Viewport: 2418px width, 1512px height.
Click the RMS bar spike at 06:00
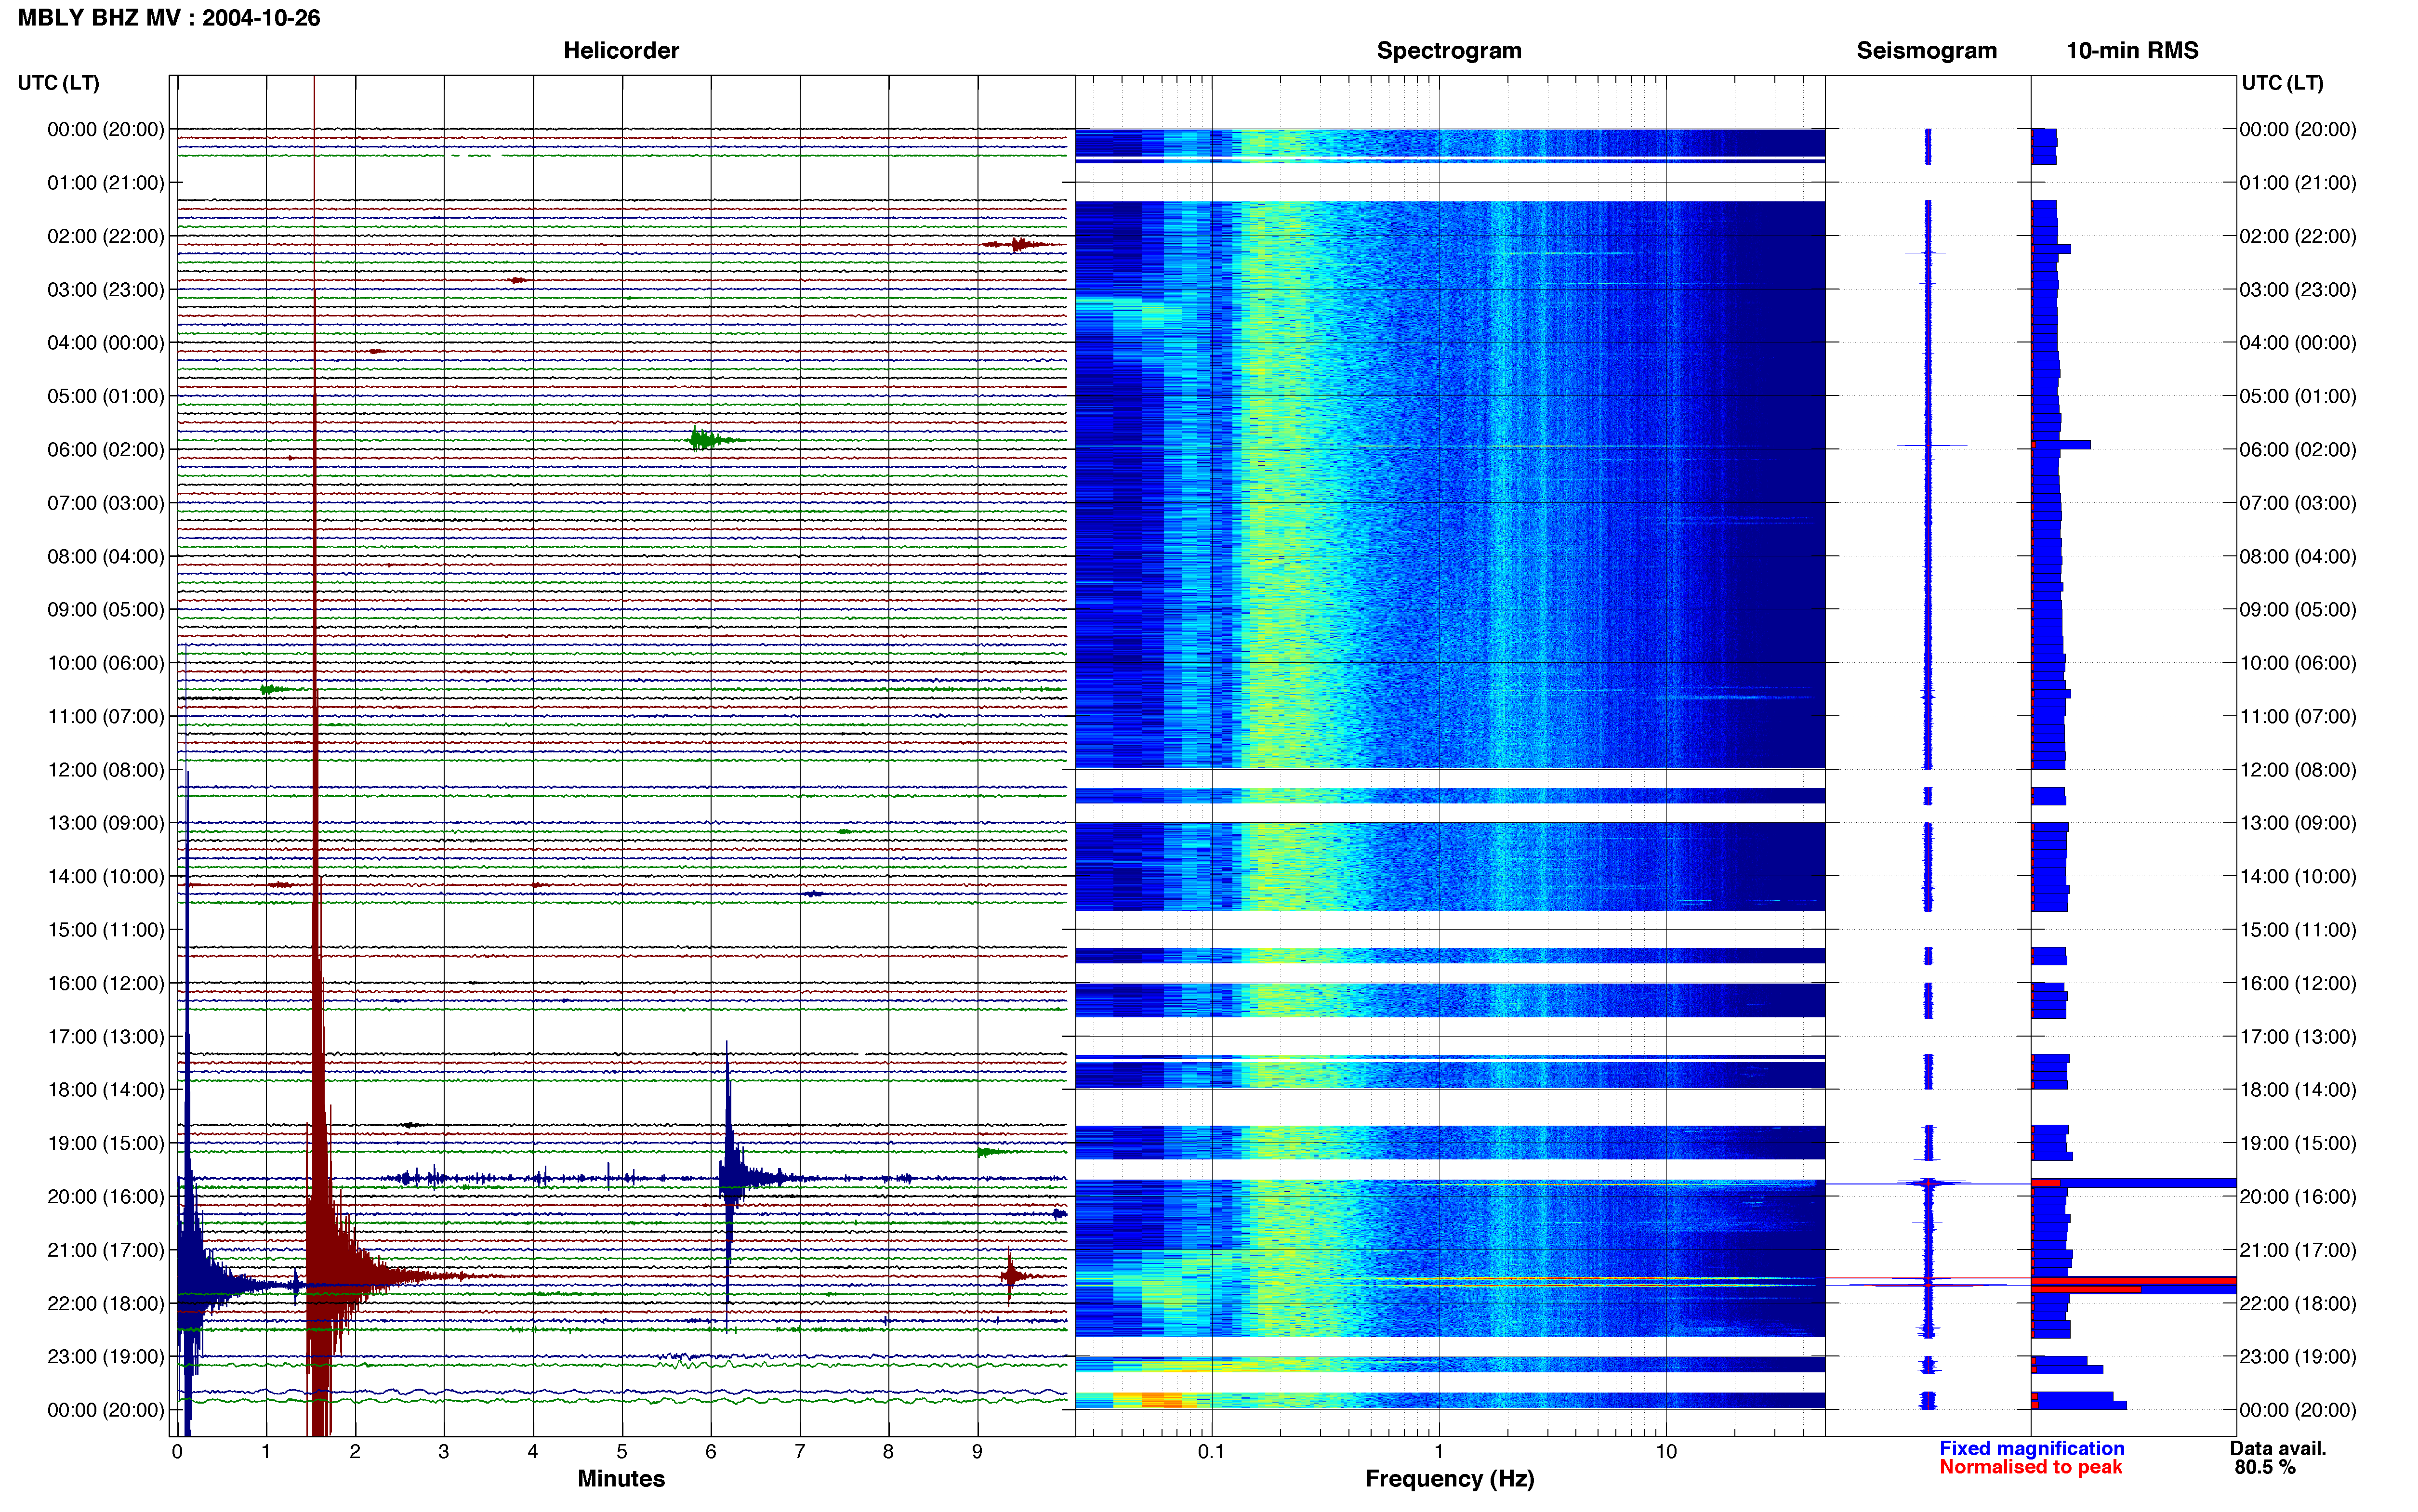(x=2061, y=445)
